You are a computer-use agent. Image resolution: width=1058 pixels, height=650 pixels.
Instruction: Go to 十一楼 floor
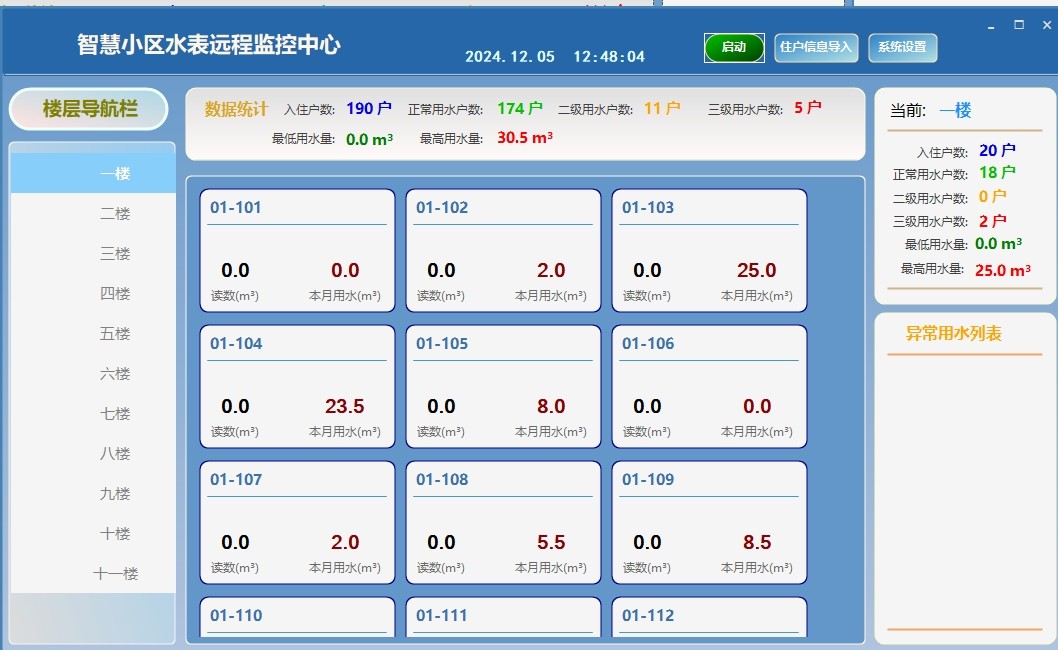tap(93, 574)
